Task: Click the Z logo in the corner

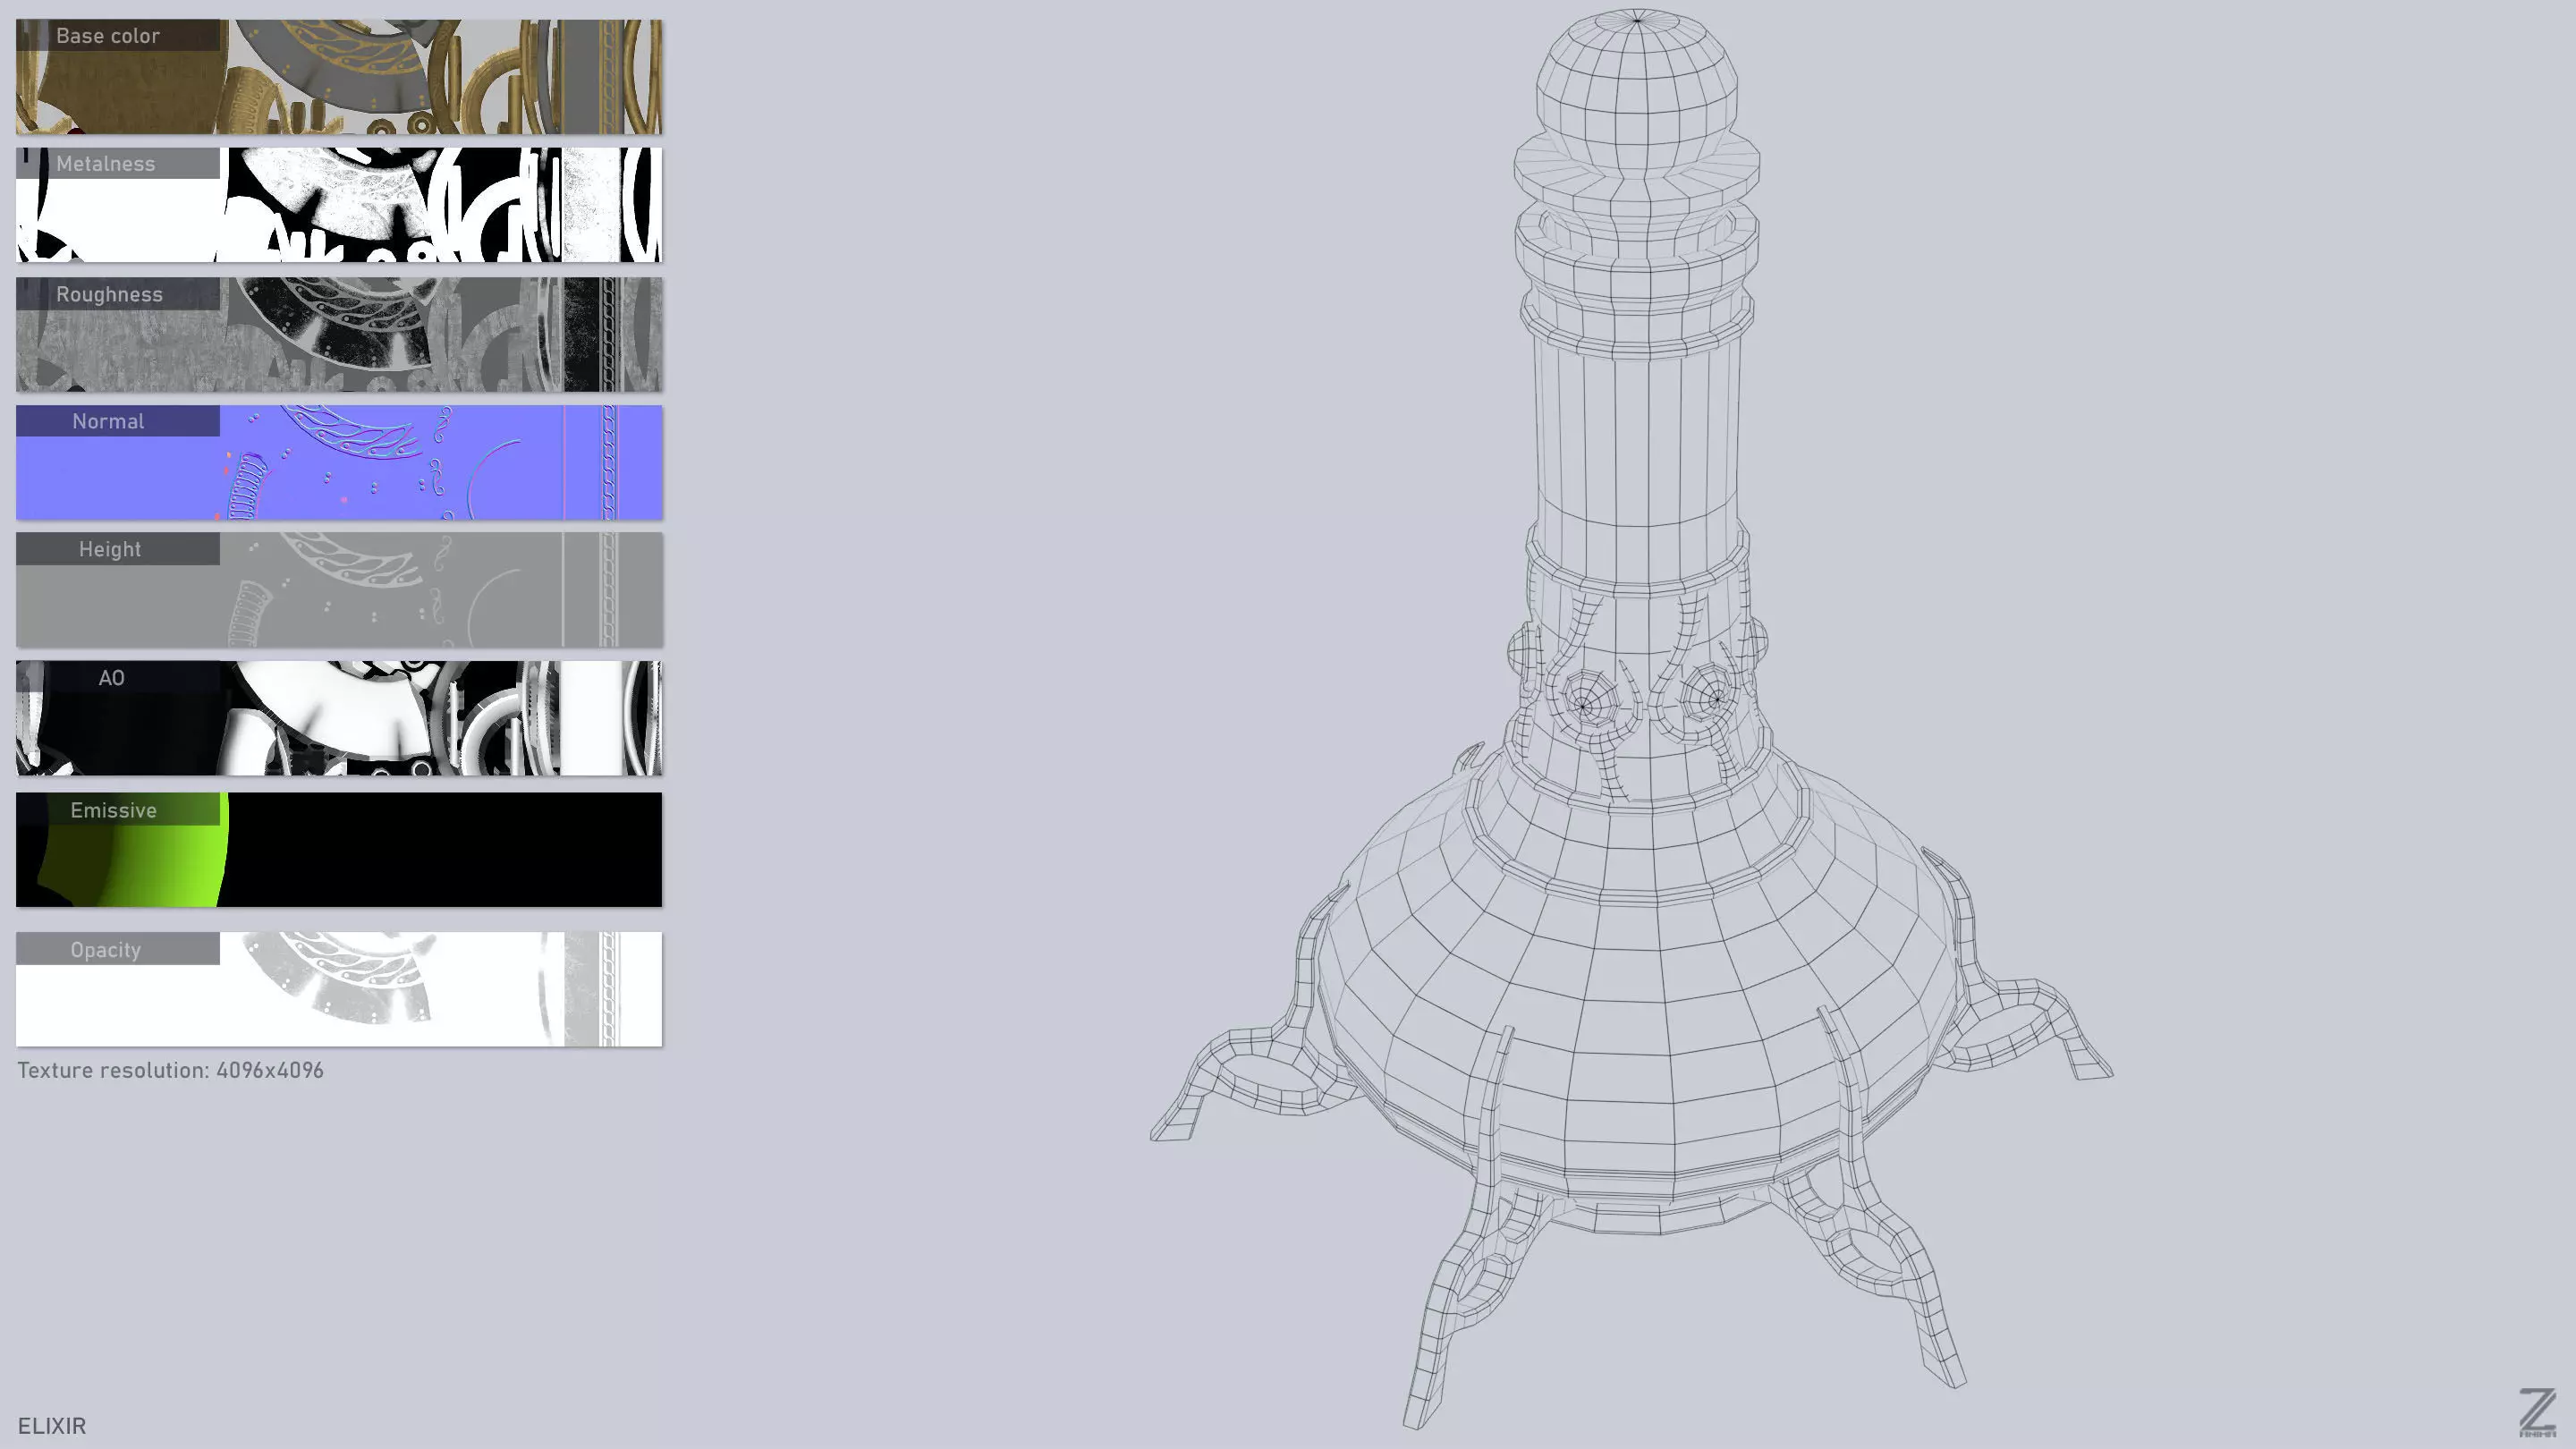Action: click(2537, 1412)
